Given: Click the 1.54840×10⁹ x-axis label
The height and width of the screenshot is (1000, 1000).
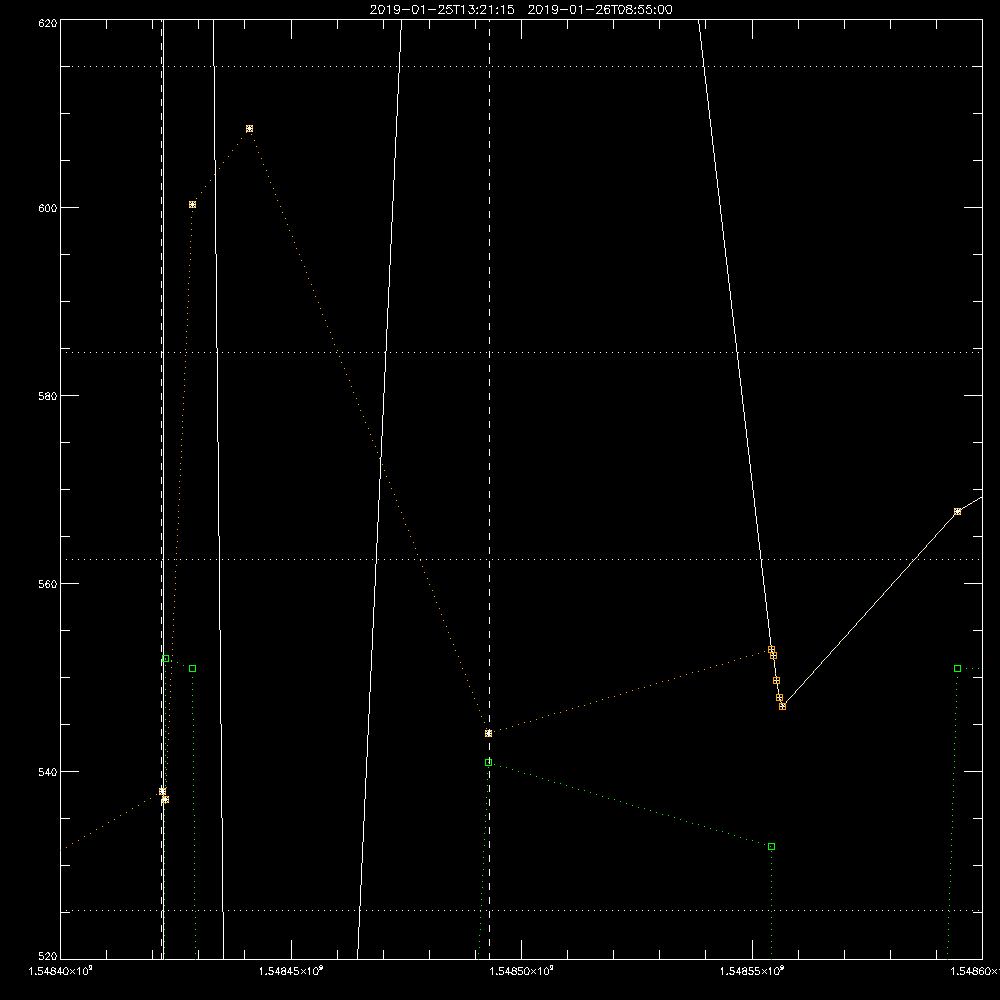Looking at the screenshot, I should (x=61, y=971).
